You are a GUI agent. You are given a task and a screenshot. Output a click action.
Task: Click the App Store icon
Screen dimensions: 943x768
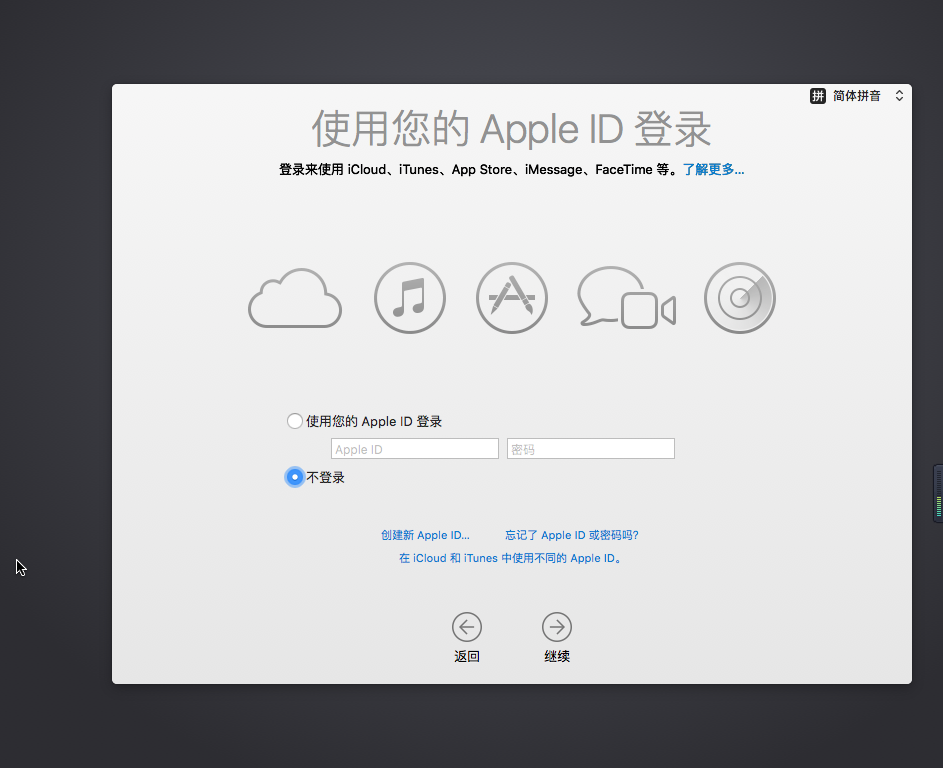[512, 298]
